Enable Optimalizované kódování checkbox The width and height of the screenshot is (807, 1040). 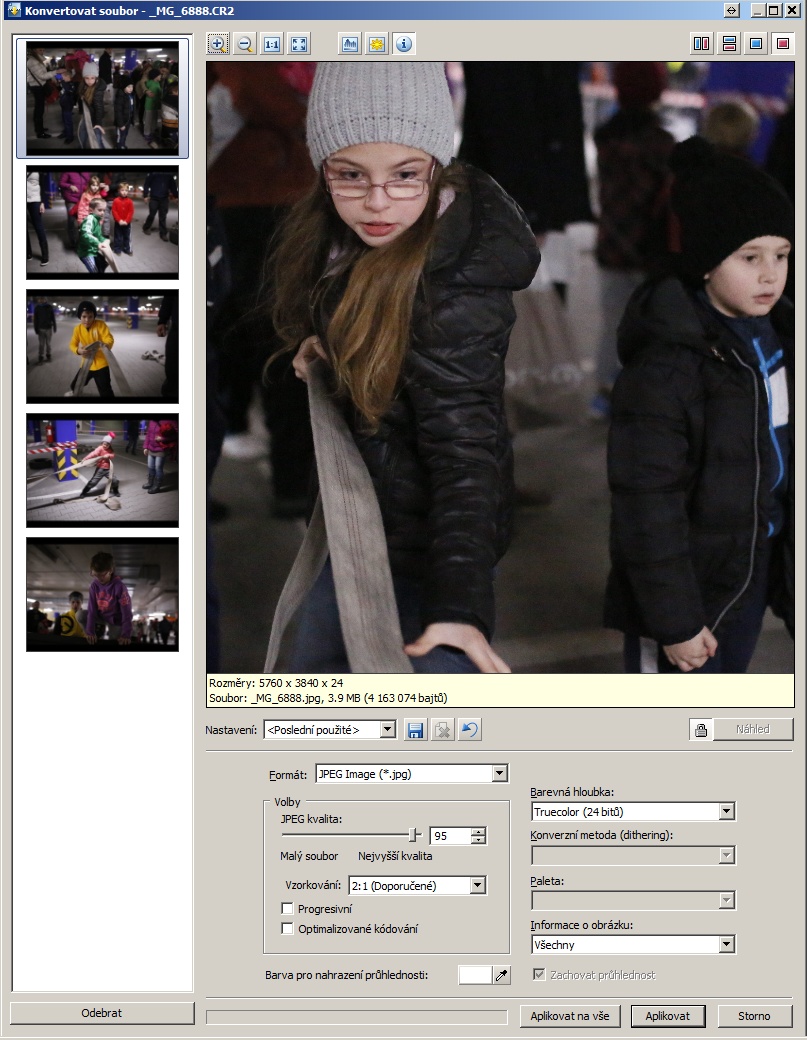pyautogui.click(x=288, y=929)
